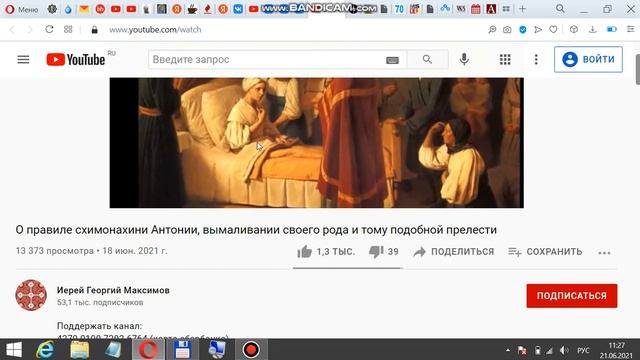The height and width of the screenshot is (360, 640).
Task: Click the site security padlock
Action: (x=94, y=30)
